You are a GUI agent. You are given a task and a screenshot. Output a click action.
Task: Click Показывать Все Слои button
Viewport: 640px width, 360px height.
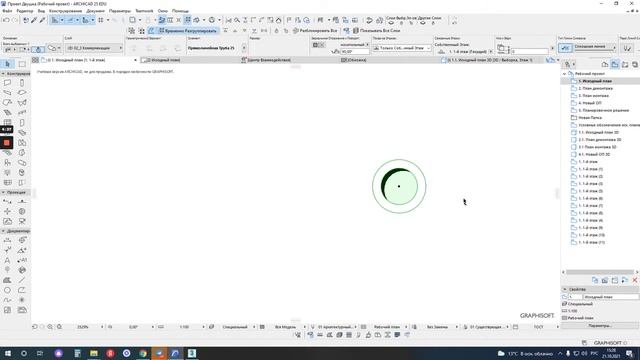(376, 31)
